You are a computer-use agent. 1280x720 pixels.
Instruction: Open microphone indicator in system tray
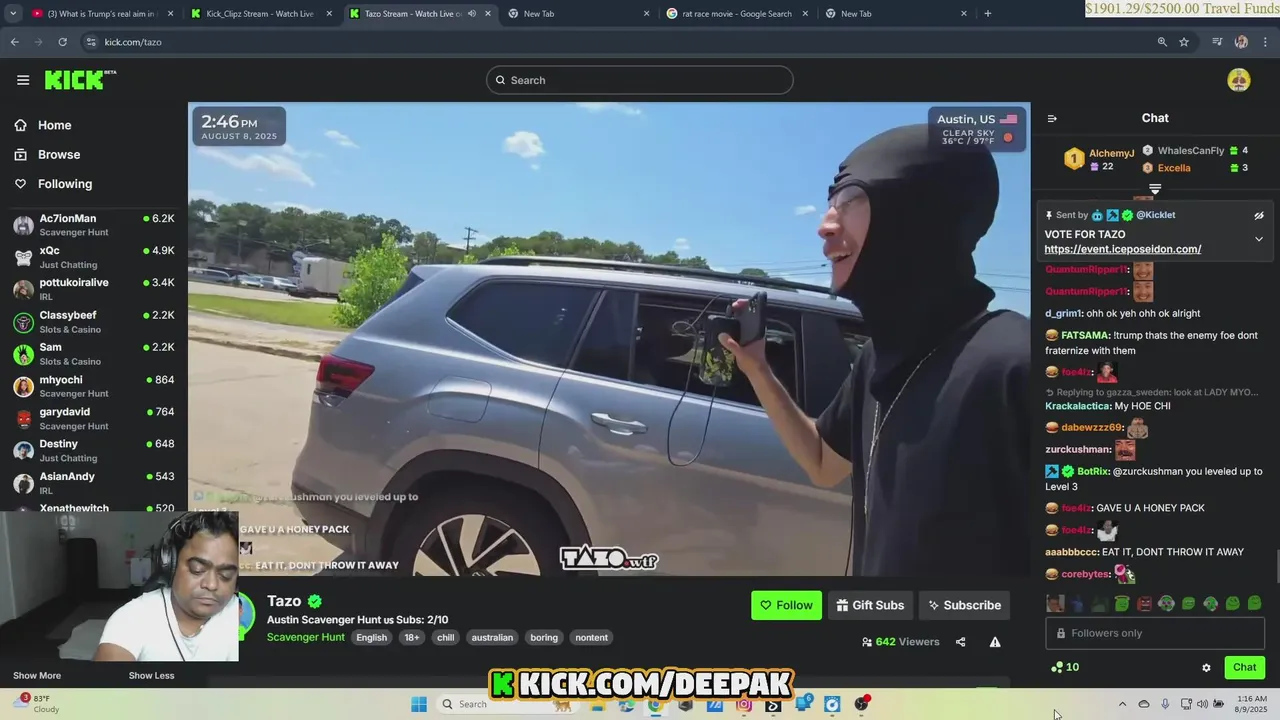(1165, 704)
